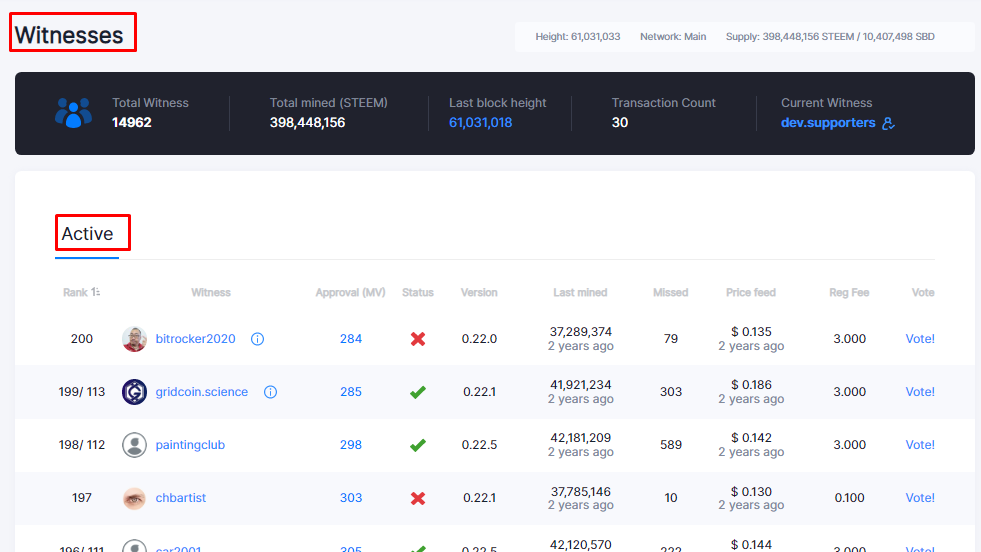Viewport: 981px width, 552px height.
Task: Open the last block height 61,031,018 link
Action: (x=480, y=123)
